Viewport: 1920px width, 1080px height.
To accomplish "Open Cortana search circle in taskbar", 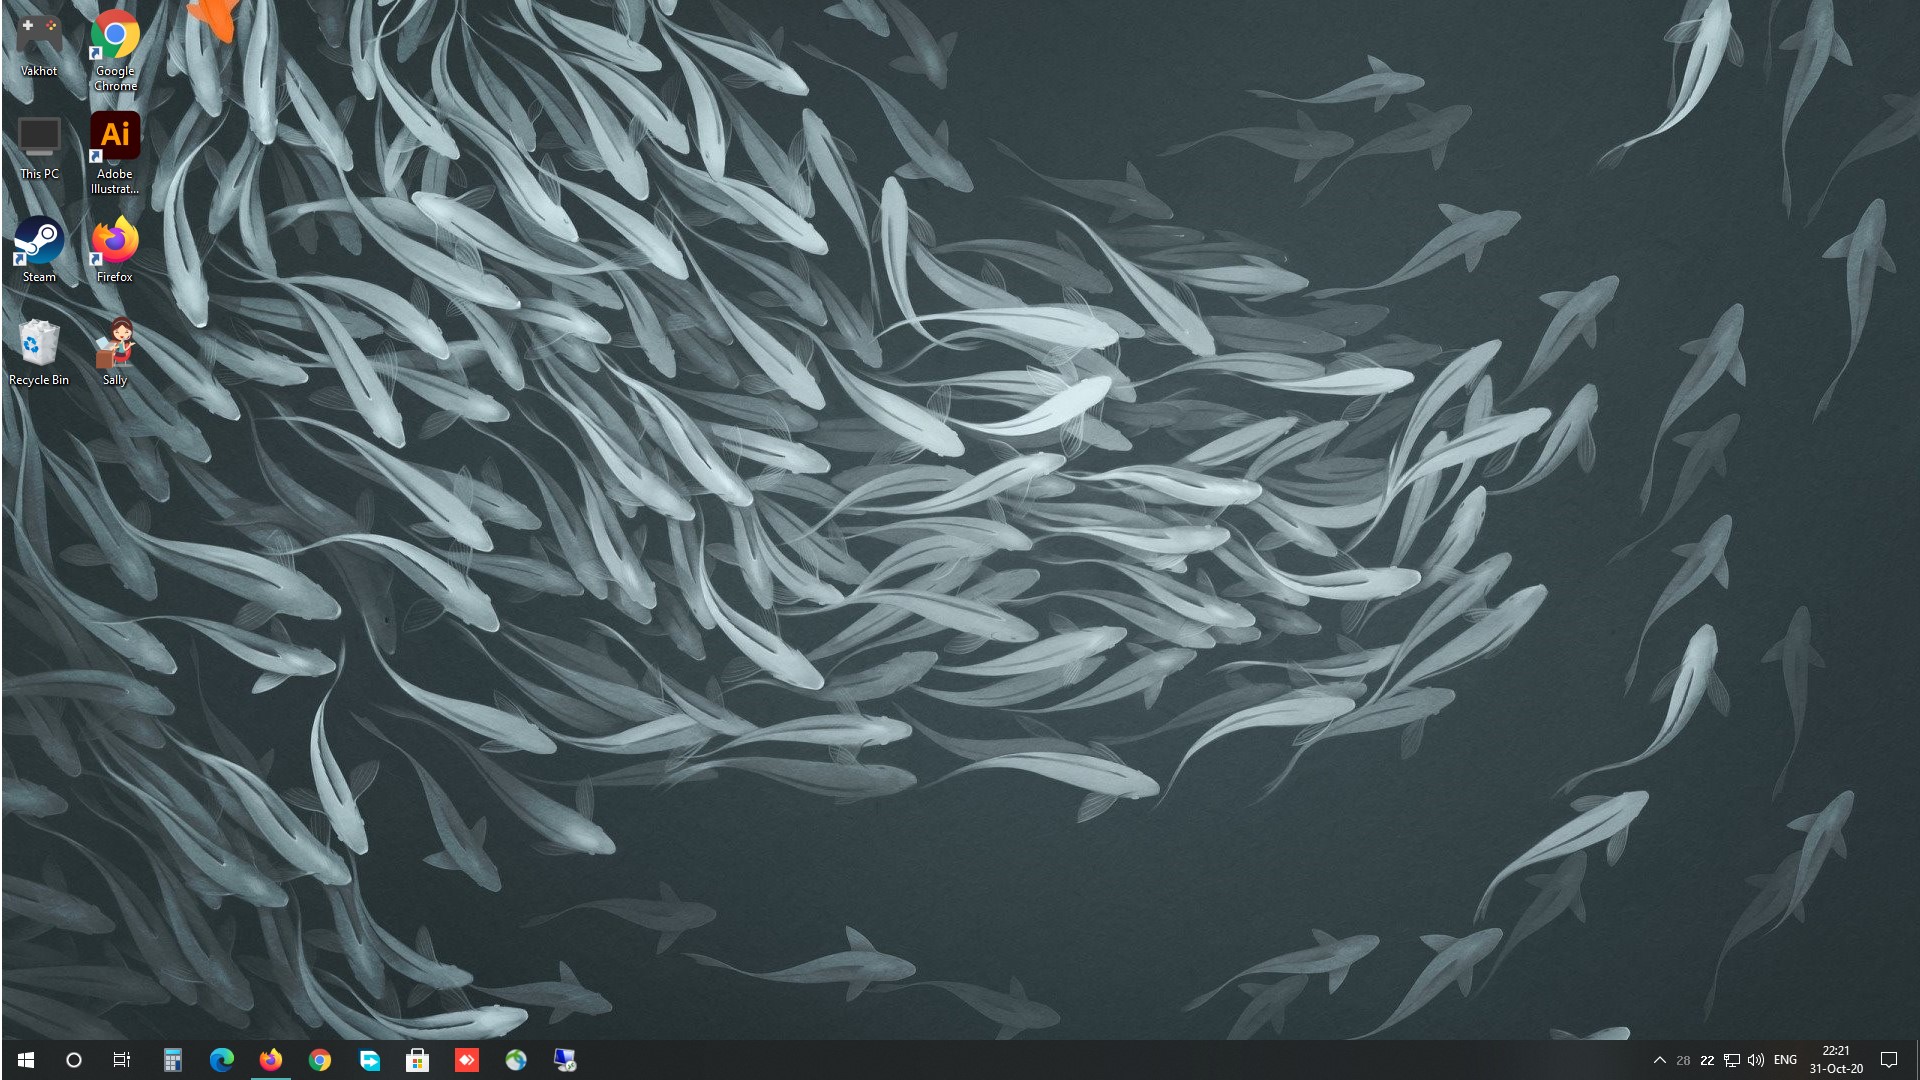I will click(x=73, y=1060).
